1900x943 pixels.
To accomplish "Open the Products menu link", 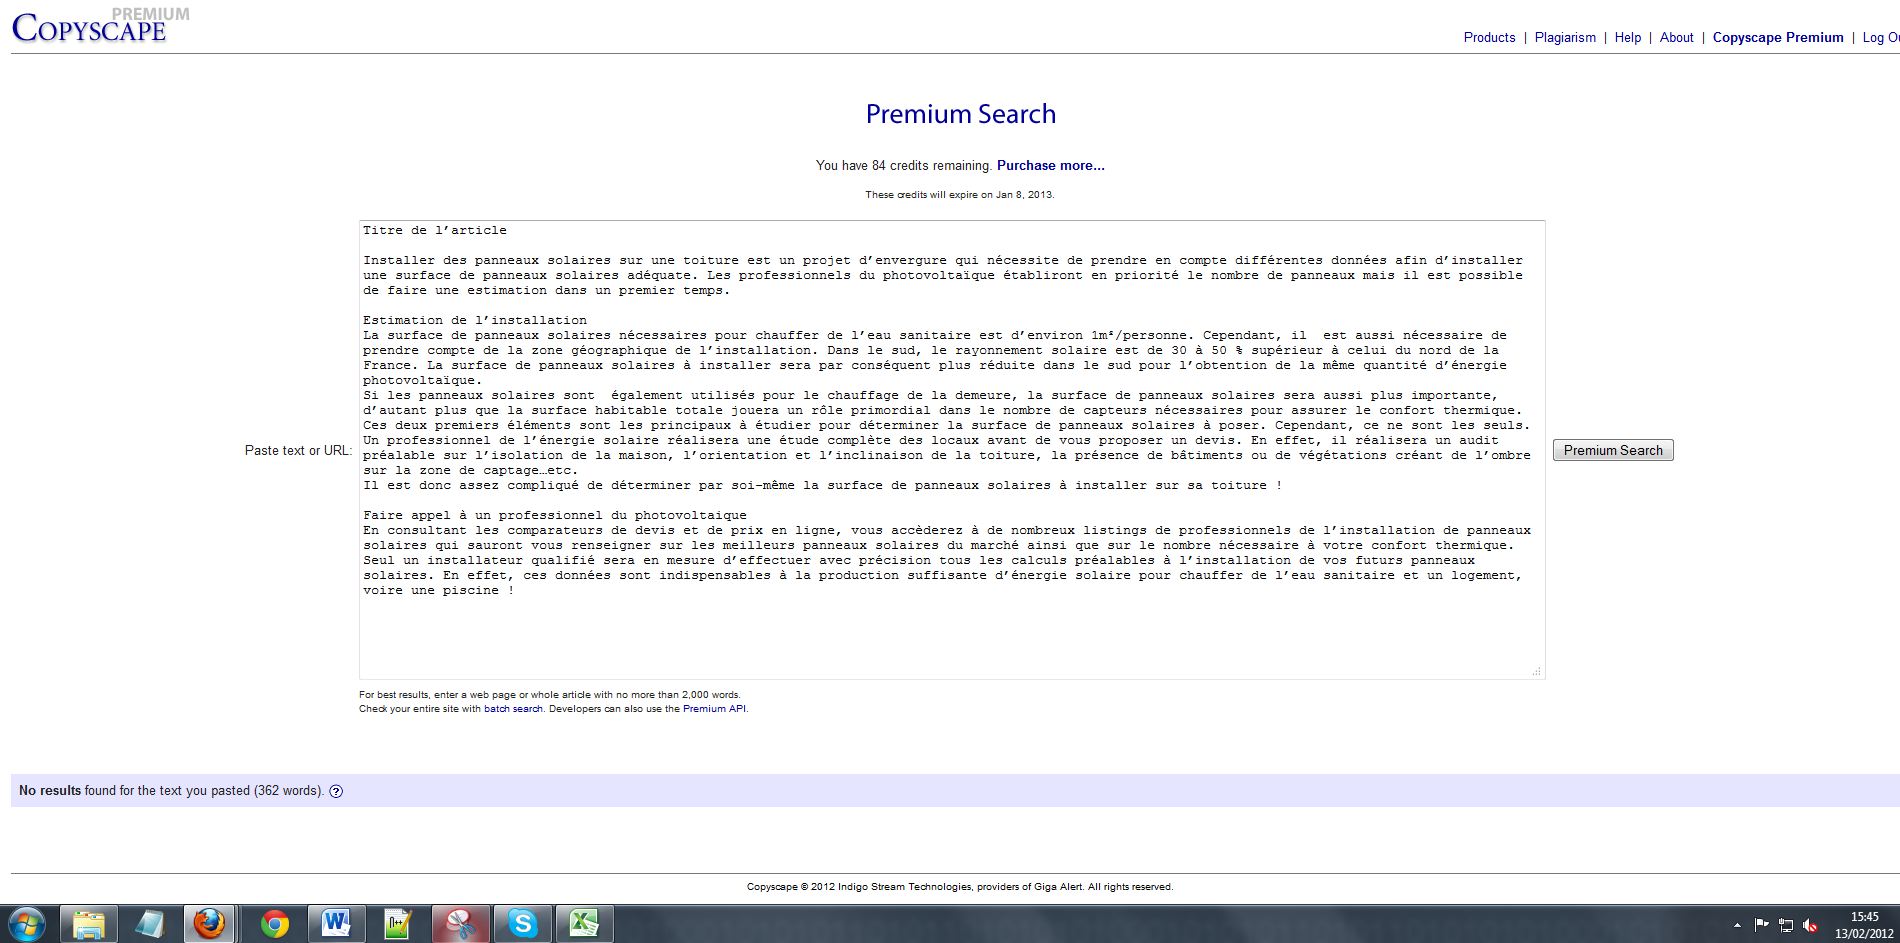I will tap(1489, 37).
